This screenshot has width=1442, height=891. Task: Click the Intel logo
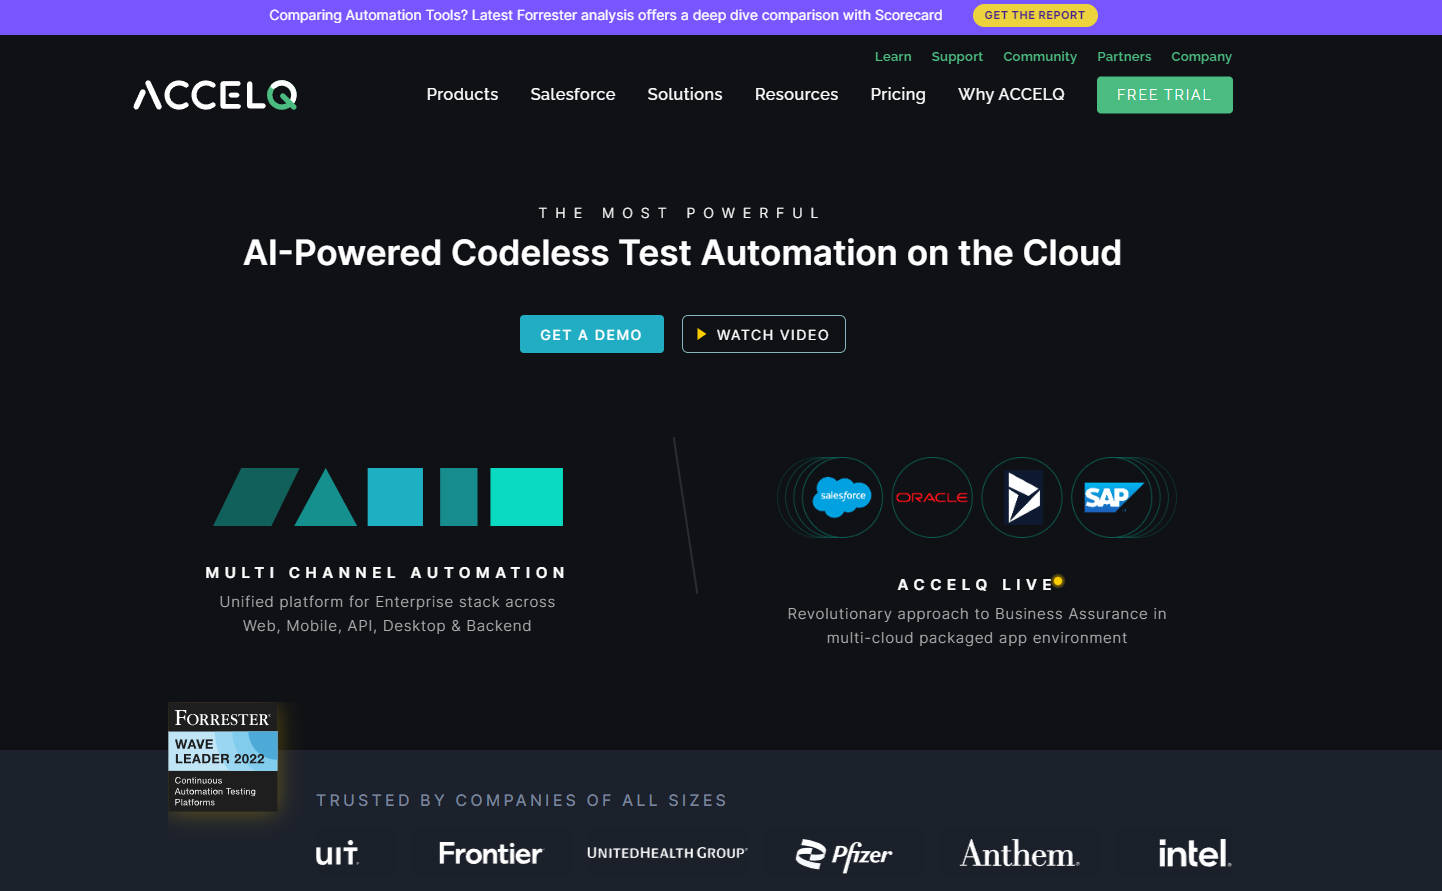point(1194,854)
